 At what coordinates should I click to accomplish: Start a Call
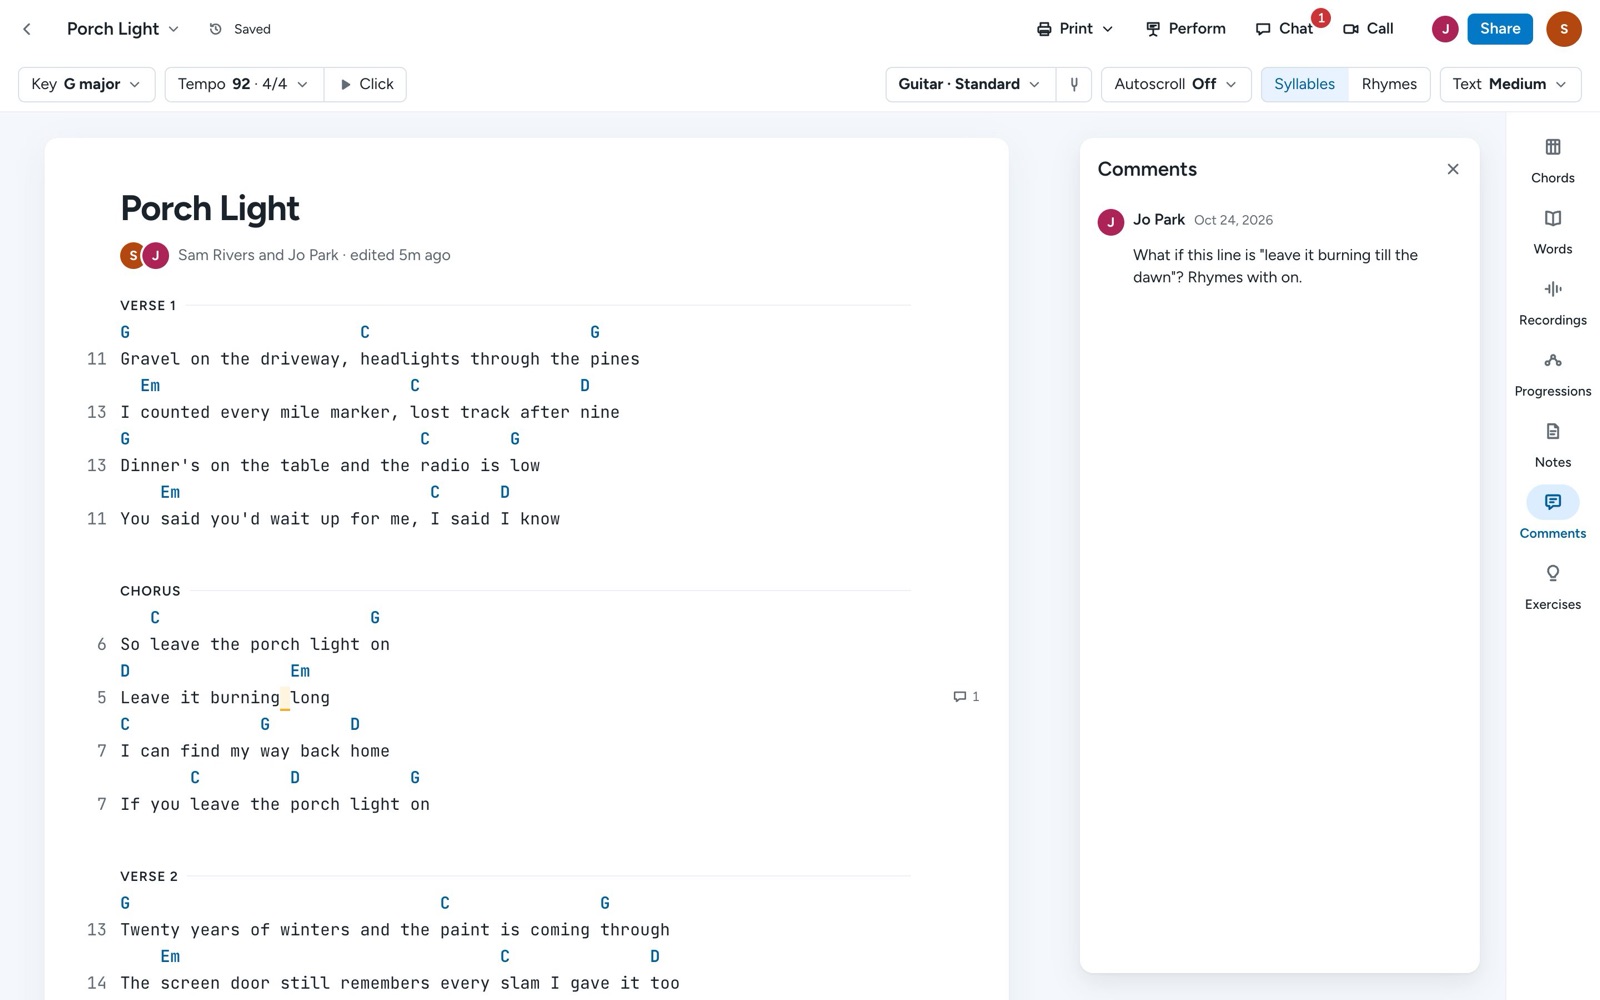[1369, 29]
